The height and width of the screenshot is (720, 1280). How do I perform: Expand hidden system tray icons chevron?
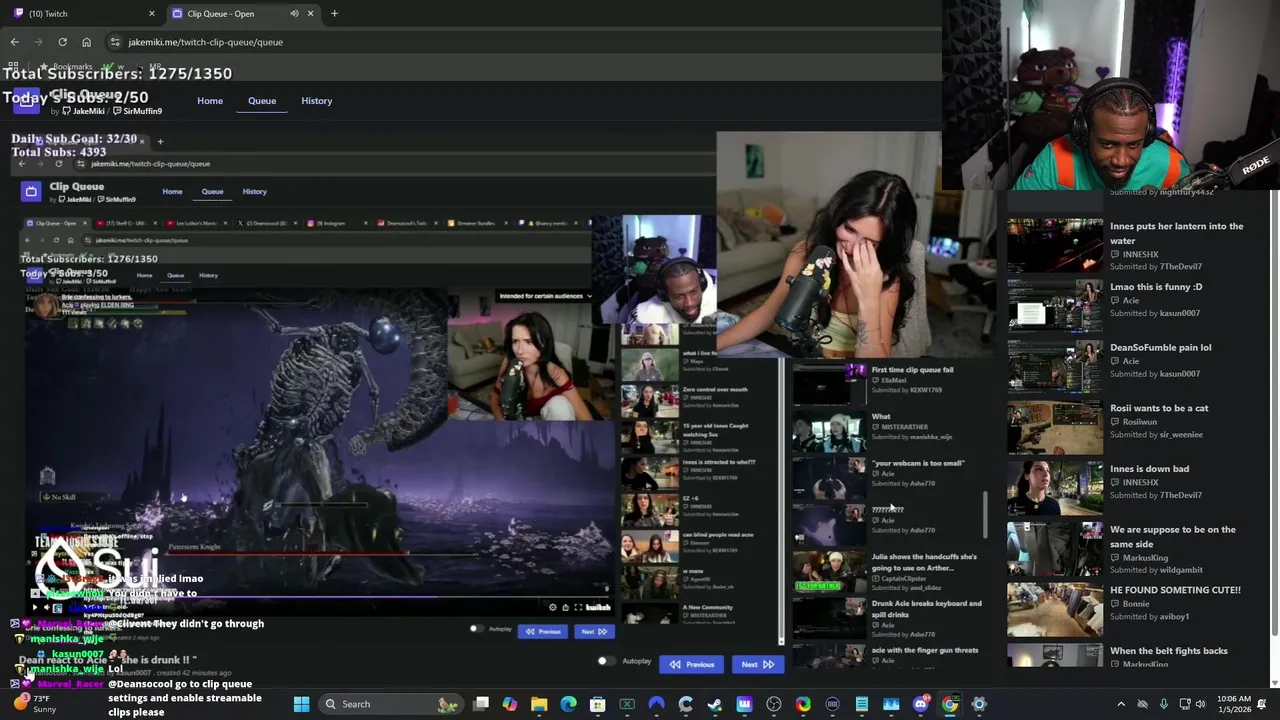(1121, 704)
